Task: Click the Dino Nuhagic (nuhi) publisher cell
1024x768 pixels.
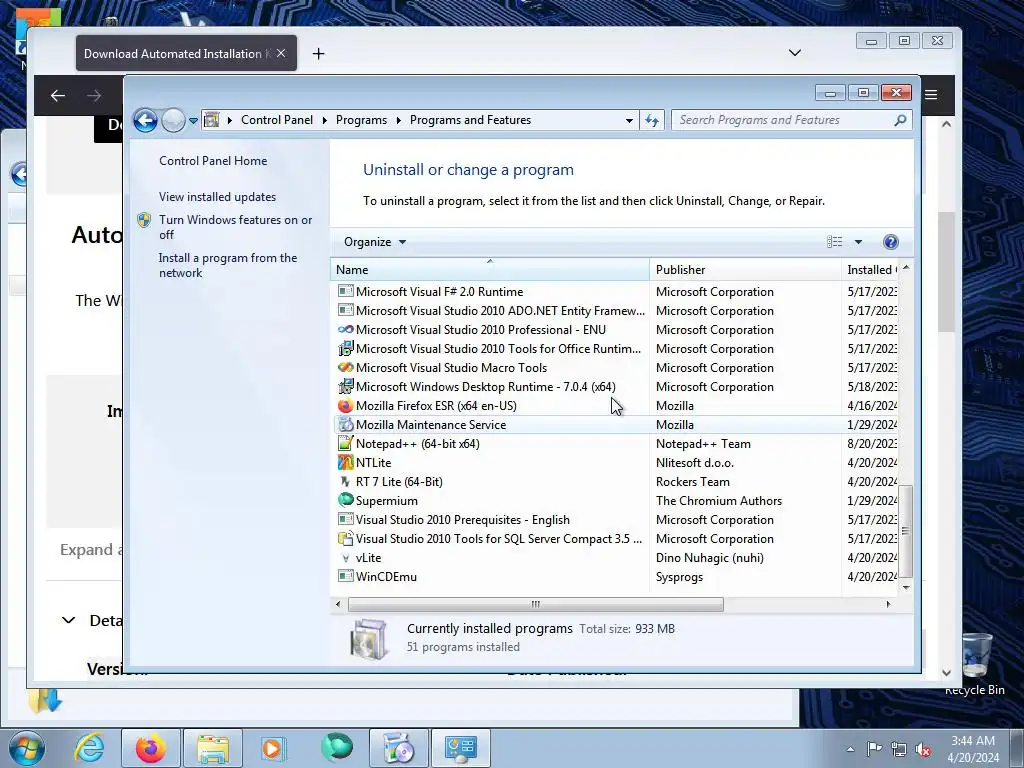Action: (710, 558)
